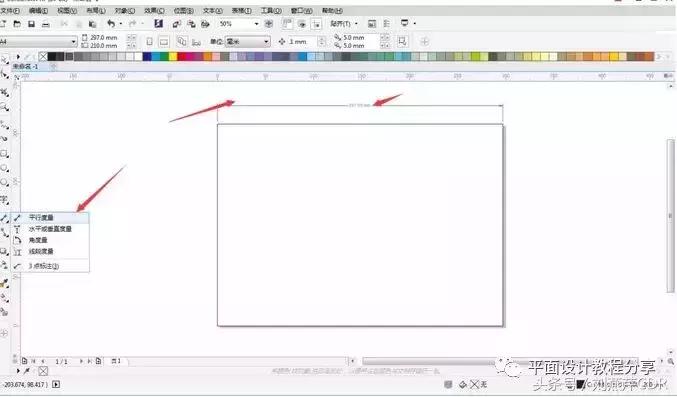This screenshot has height=397, width=677.
Task: Toggle apply layout to all pages
Action: point(182,41)
